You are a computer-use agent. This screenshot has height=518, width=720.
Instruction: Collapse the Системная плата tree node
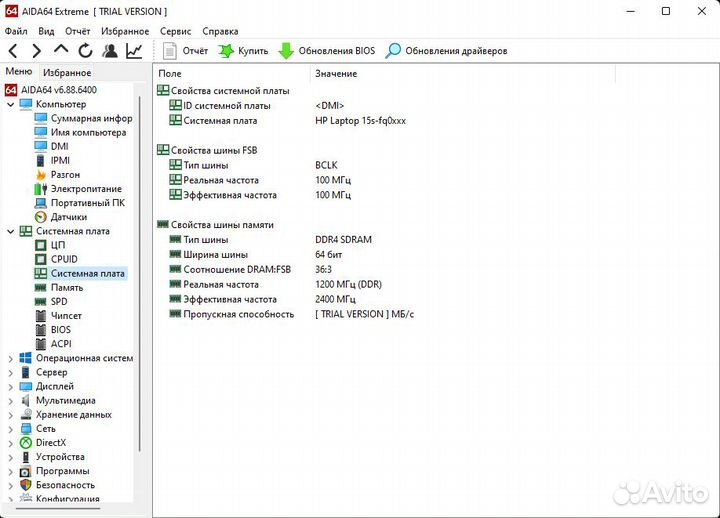(x=12, y=231)
